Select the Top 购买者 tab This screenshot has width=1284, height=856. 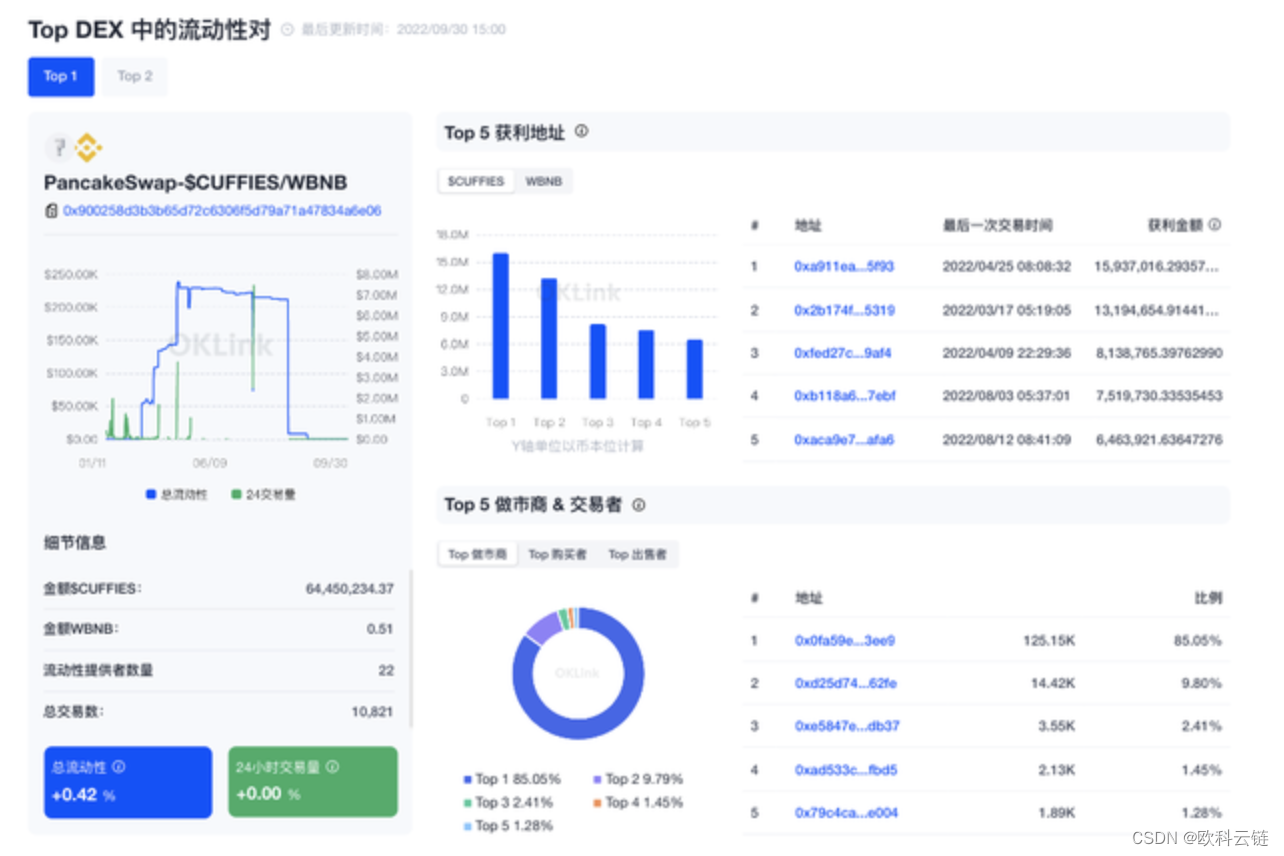[557, 554]
